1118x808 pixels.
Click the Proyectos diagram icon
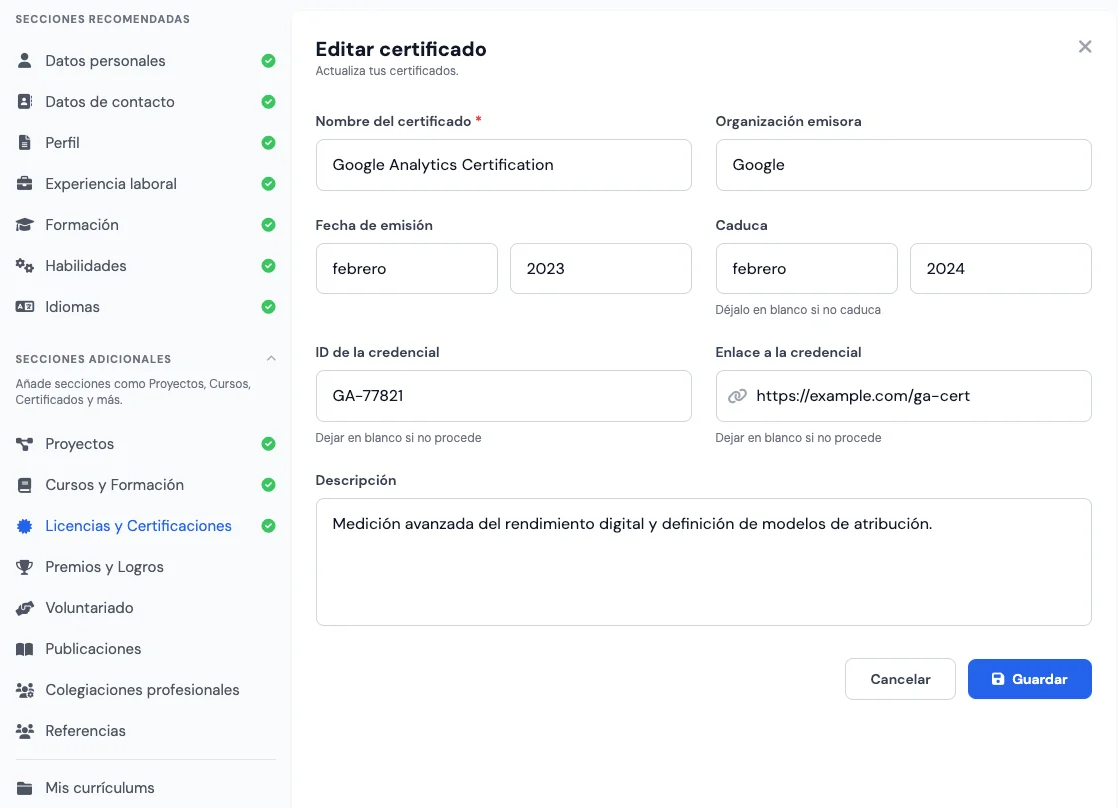click(x=24, y=444)
